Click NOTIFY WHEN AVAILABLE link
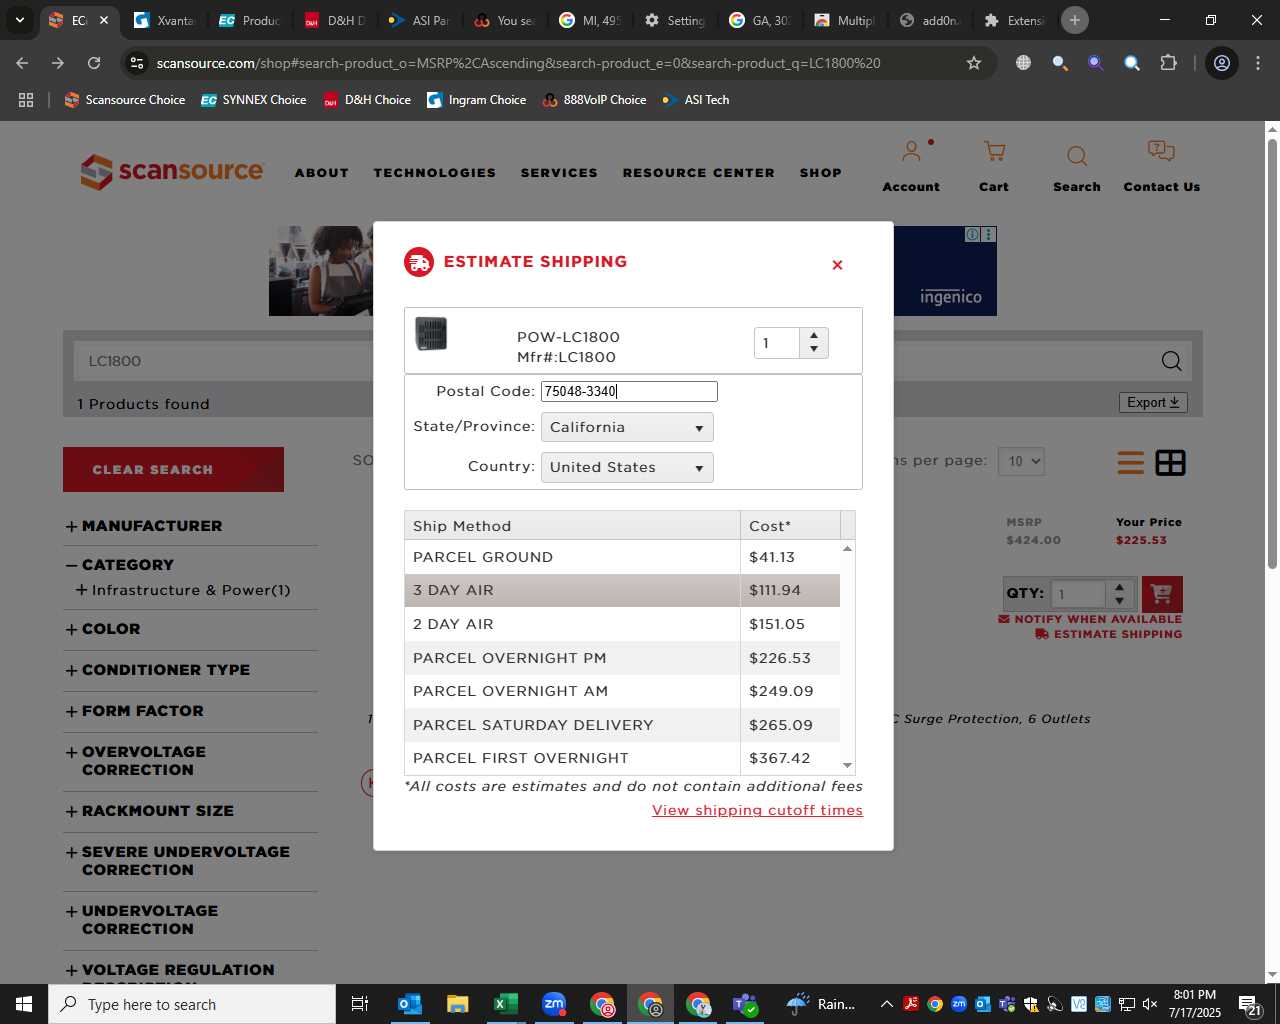The height and width of the screenshot is (1024, 1280). pyautogui.click(x=1090, y=619)
